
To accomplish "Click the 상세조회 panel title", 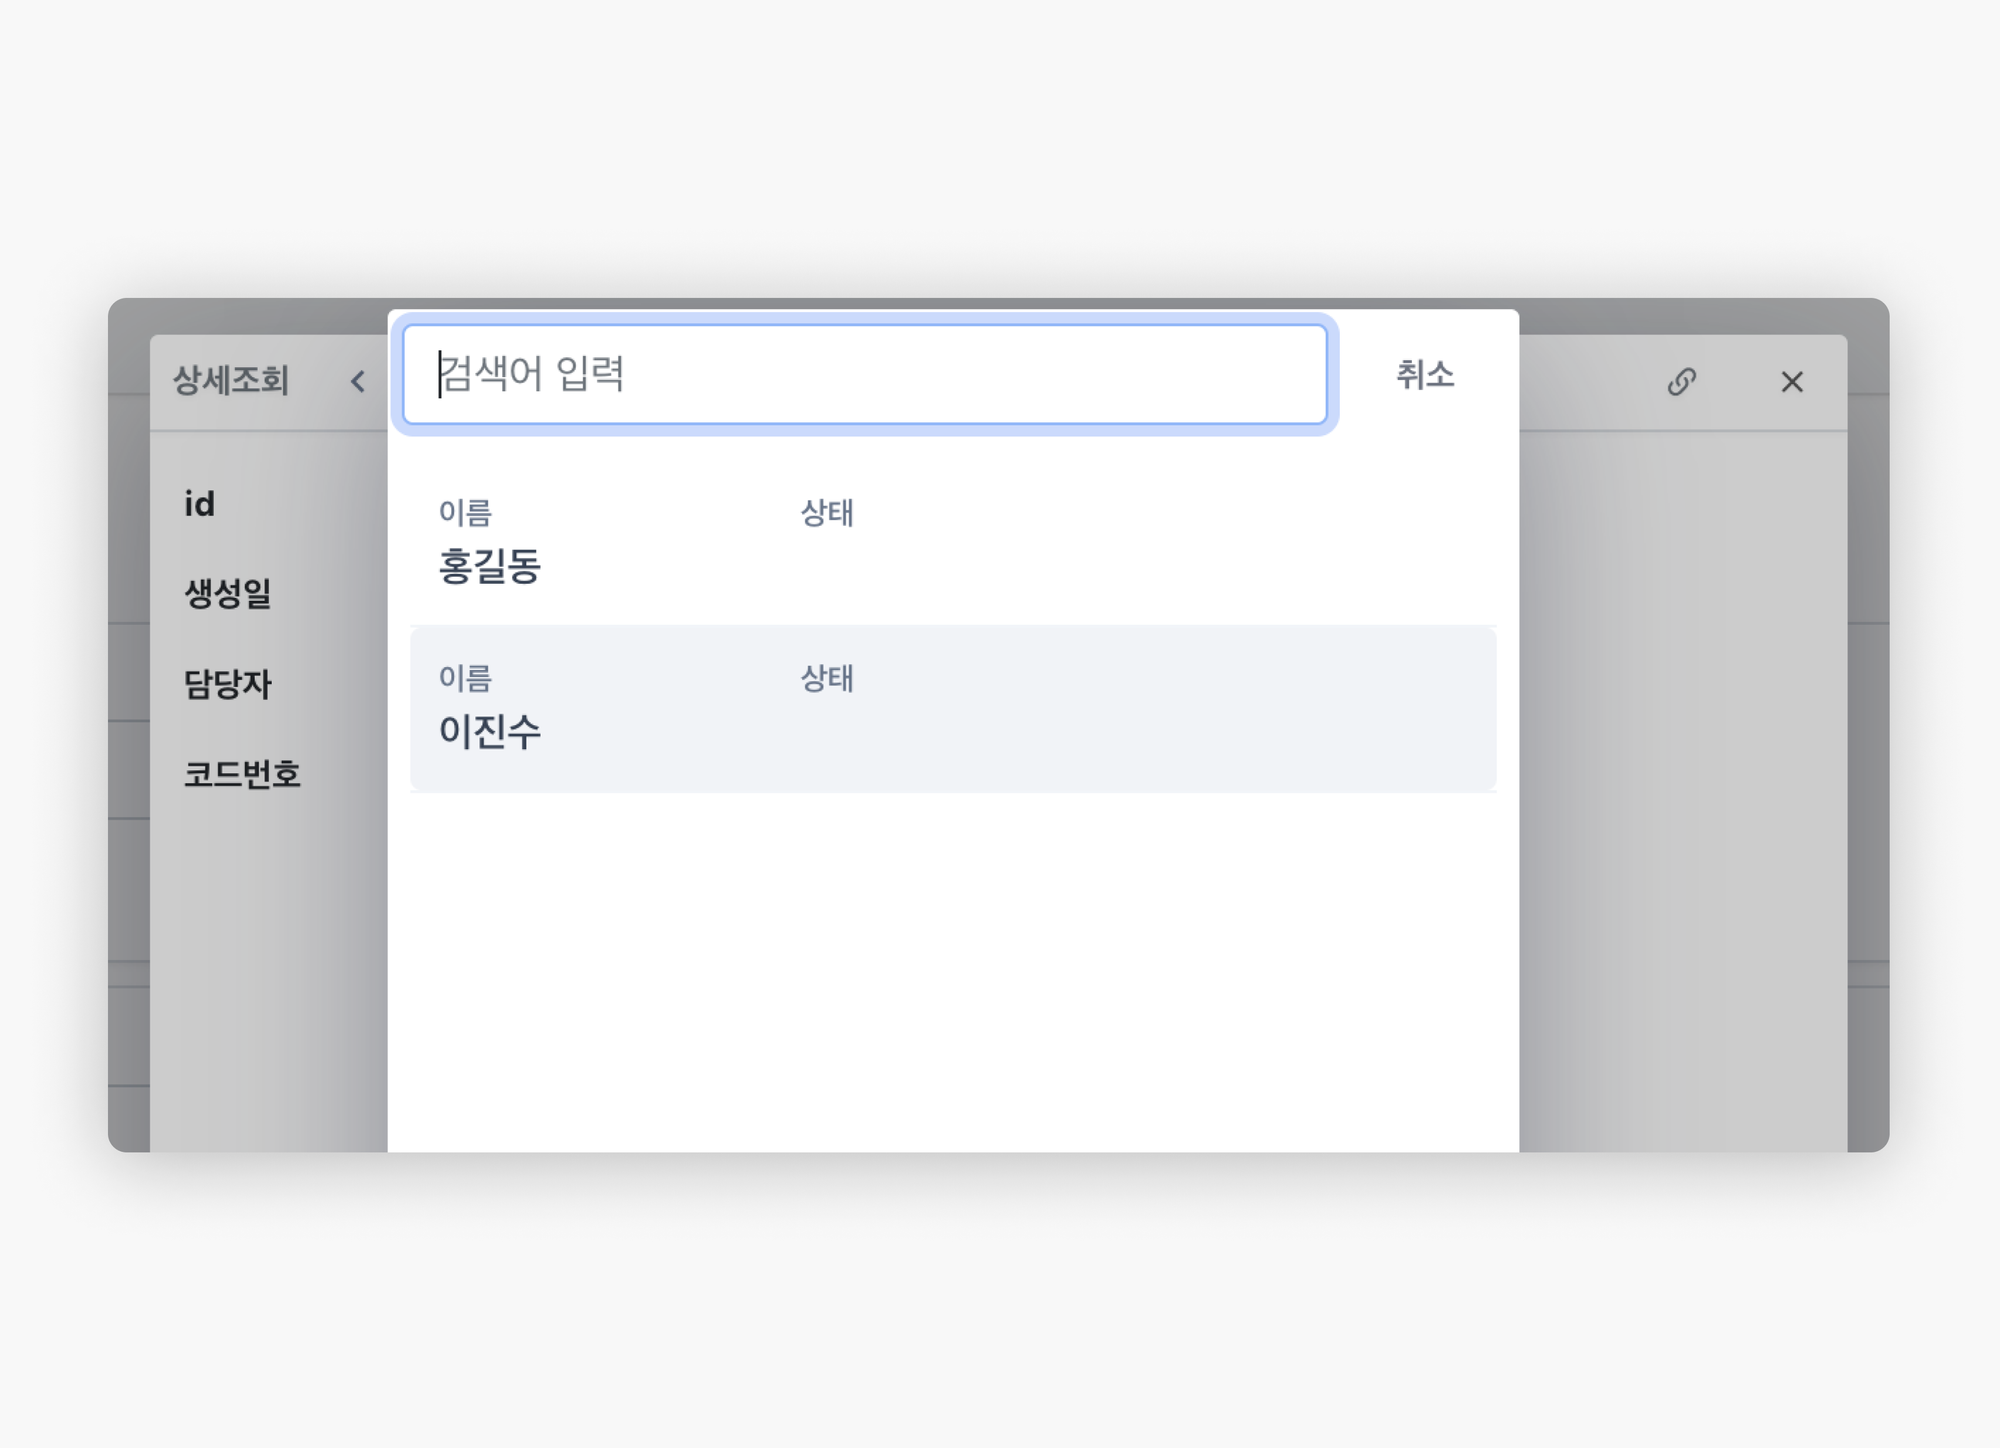I will [x=231, y=380].
